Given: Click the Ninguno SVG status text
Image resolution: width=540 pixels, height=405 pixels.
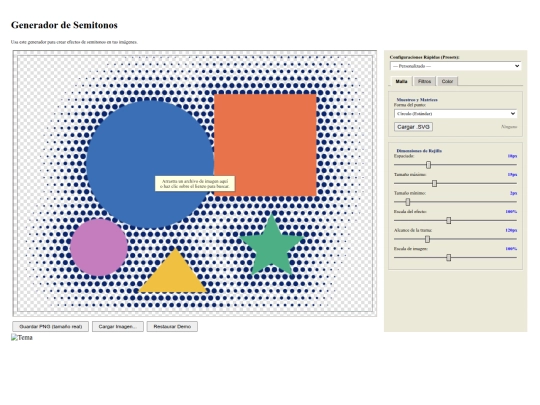Looking at the screenshot, I should 509,127.
